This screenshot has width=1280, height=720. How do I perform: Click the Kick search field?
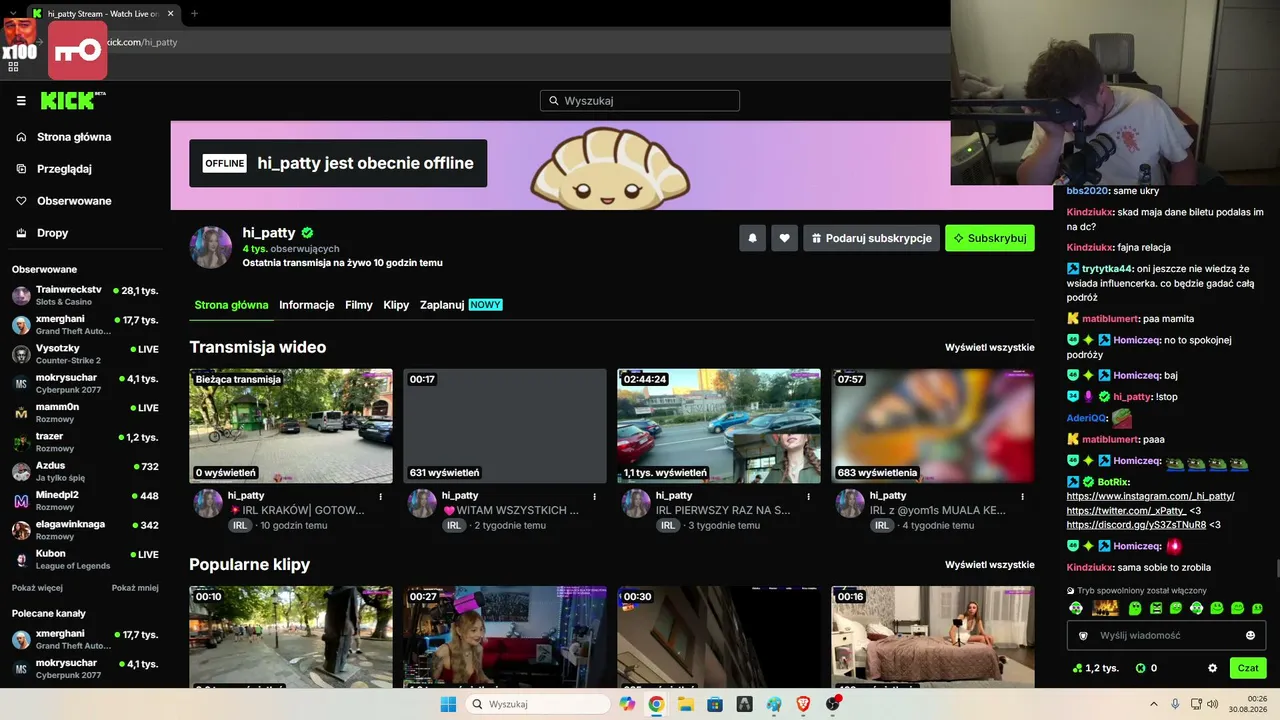[x=640, y=100]
